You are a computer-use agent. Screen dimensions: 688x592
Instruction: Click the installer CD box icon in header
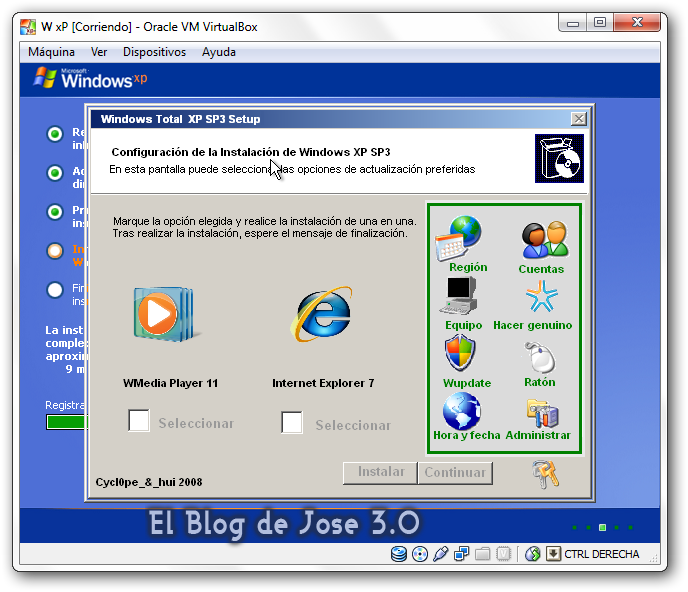pyautogui.click(x=559, y=158)
